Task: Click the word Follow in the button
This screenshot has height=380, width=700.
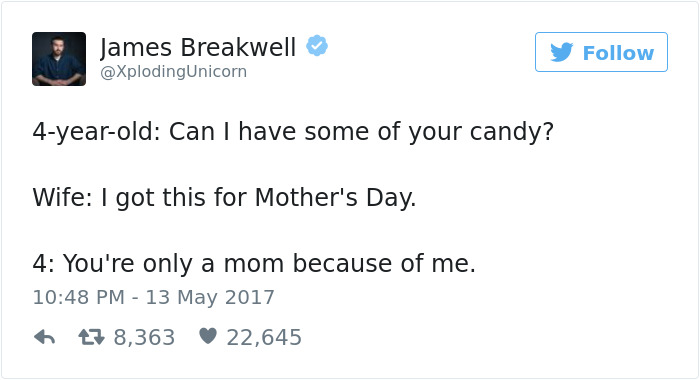Action: coord(618,53)
